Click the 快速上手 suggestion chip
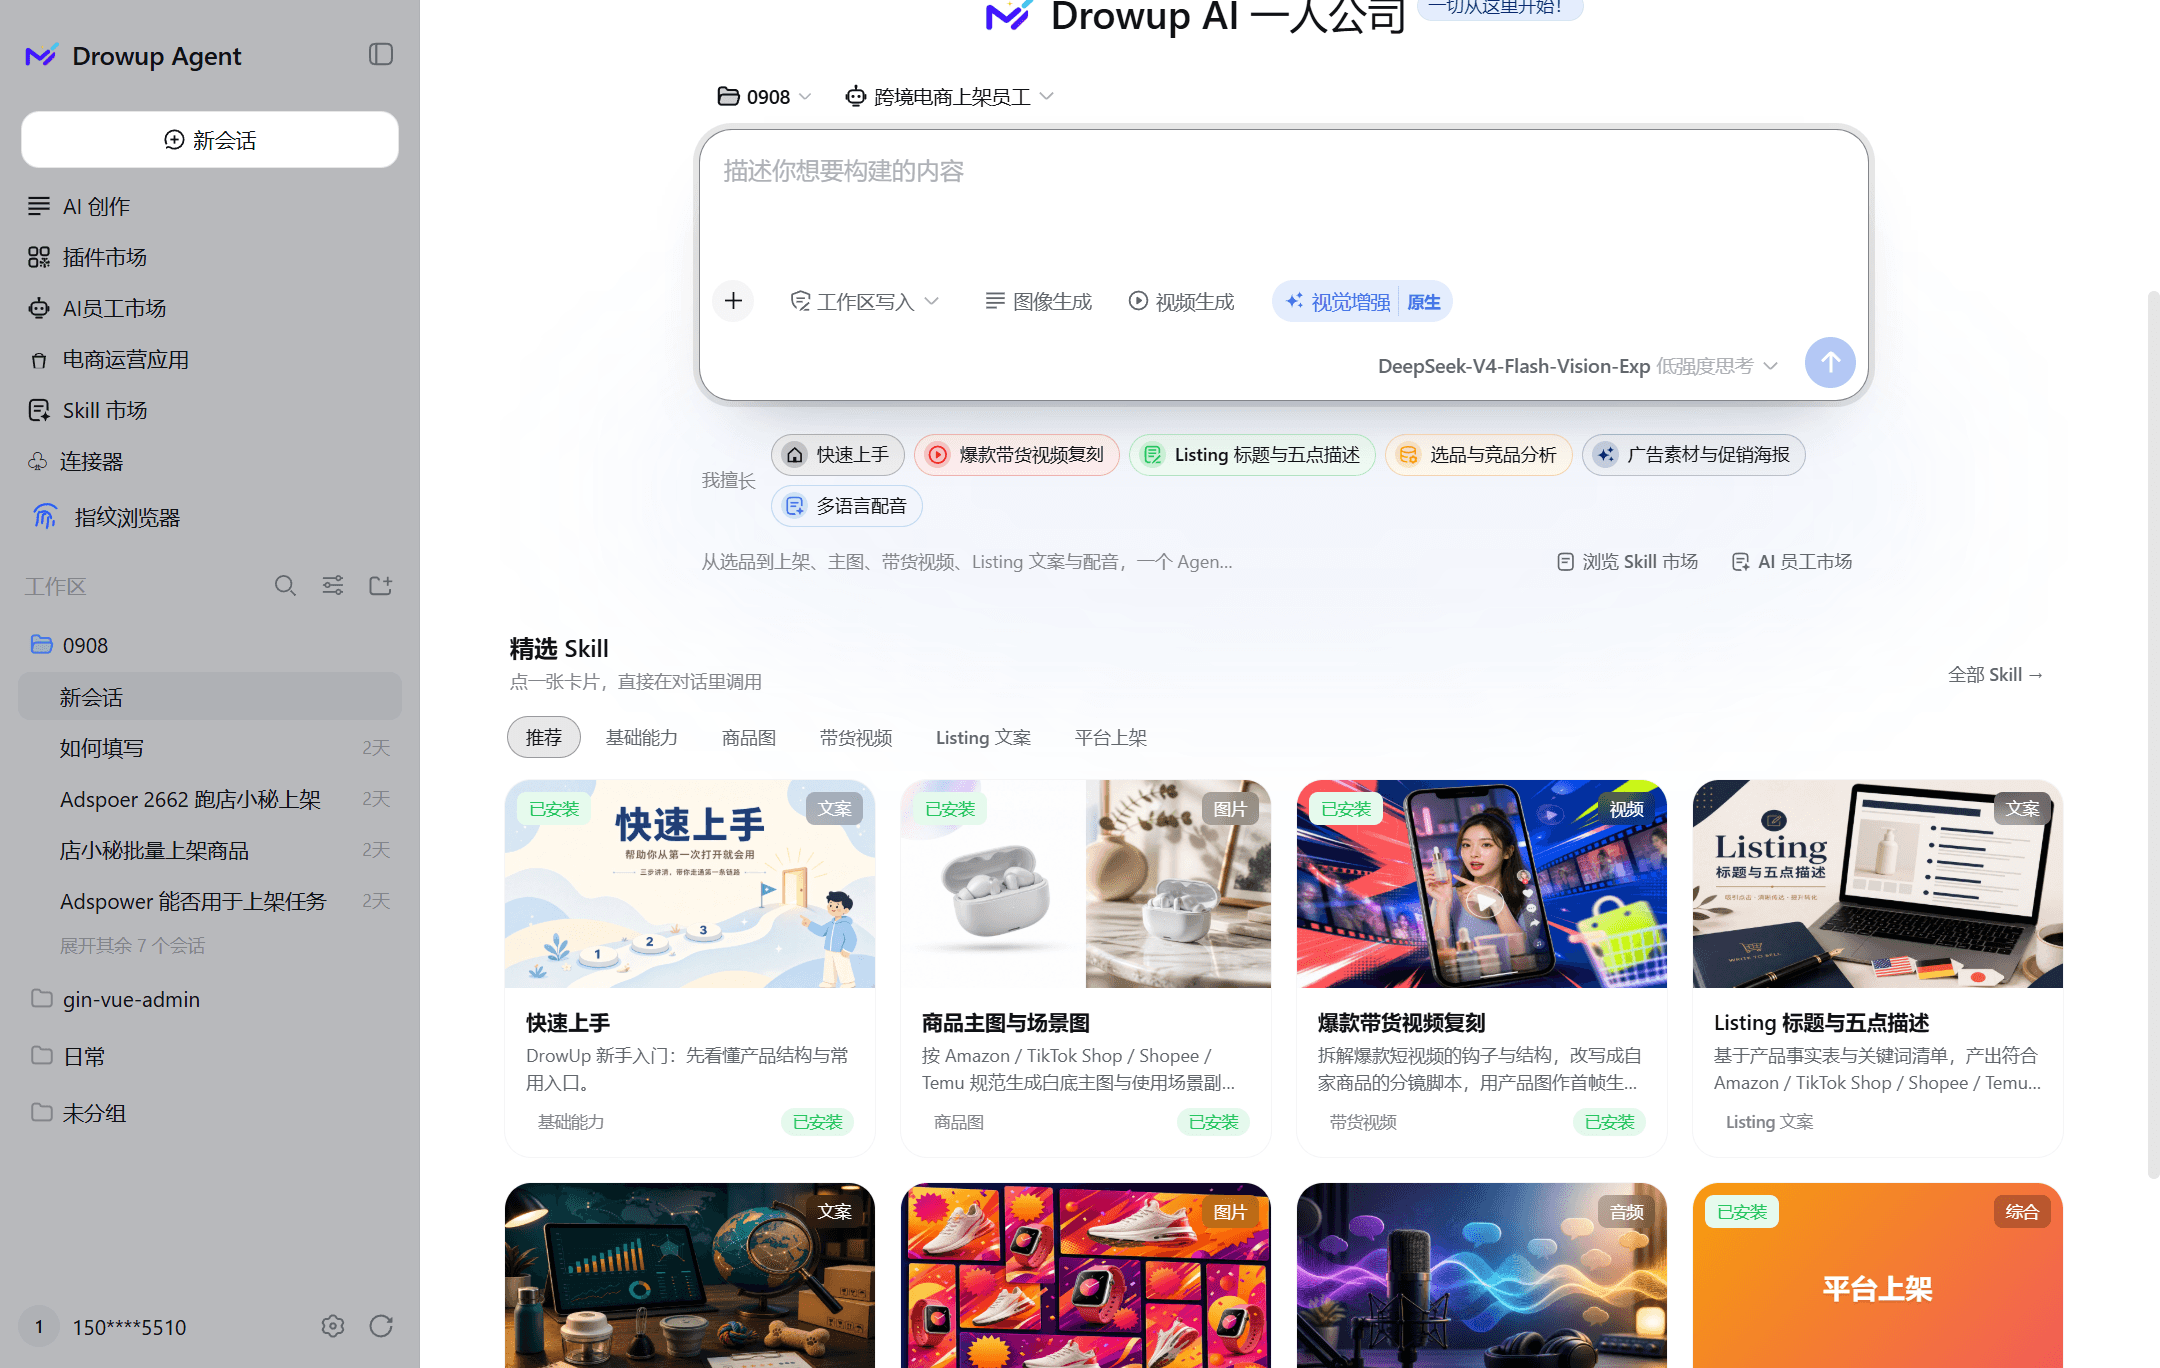This screenshot has width=2160, height=1368. tap(838, 455)
